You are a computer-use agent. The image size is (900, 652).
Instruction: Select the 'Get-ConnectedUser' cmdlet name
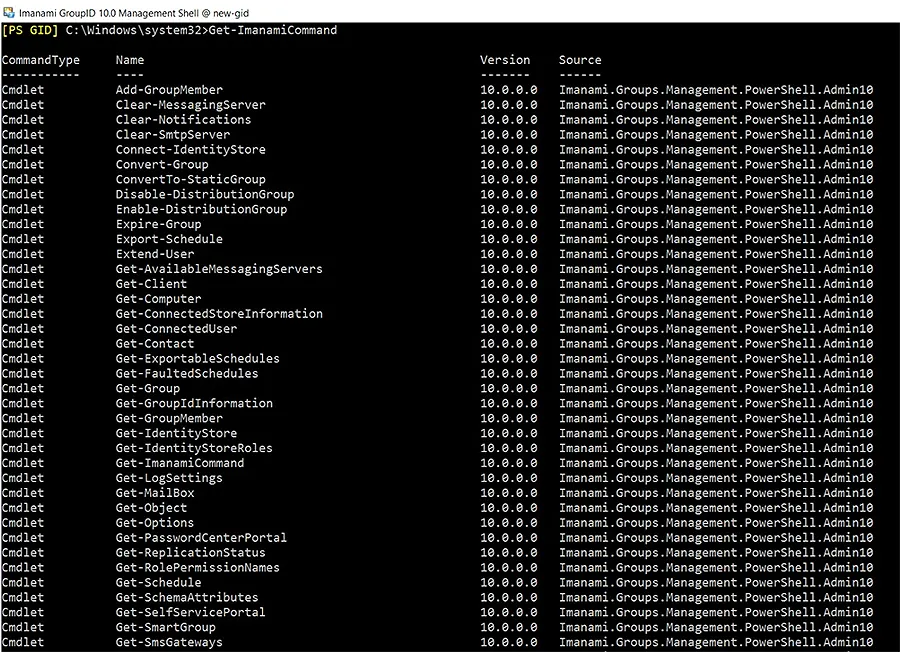coord(176,328)
